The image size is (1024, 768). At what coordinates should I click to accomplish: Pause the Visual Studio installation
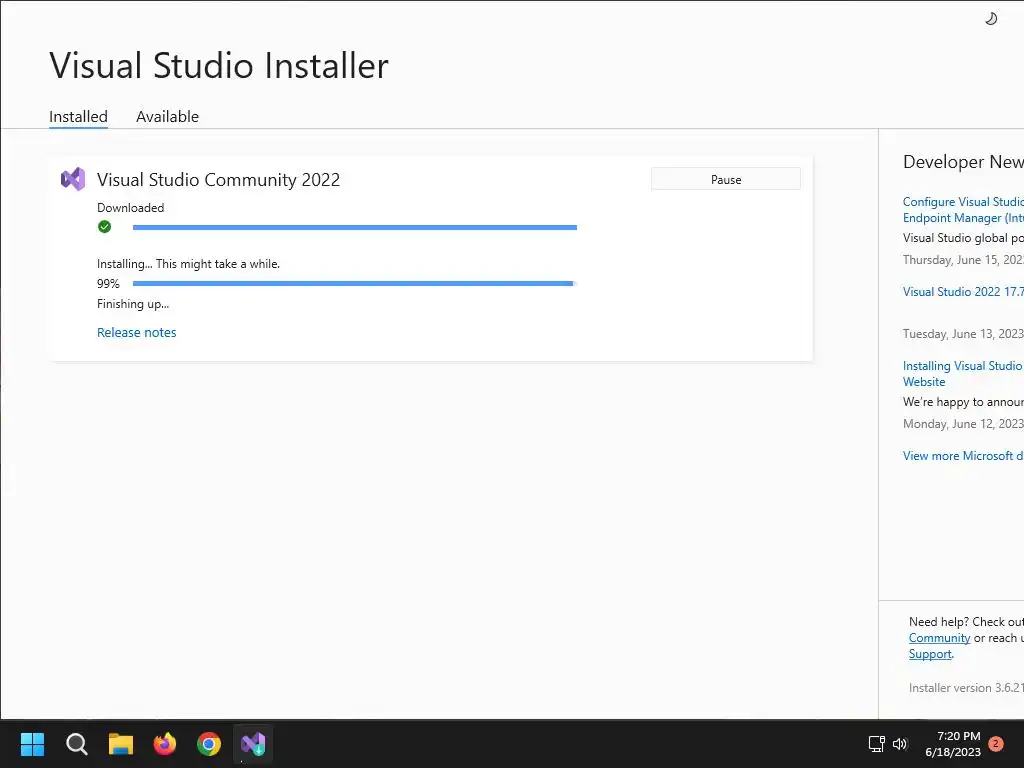pos(726,179)
